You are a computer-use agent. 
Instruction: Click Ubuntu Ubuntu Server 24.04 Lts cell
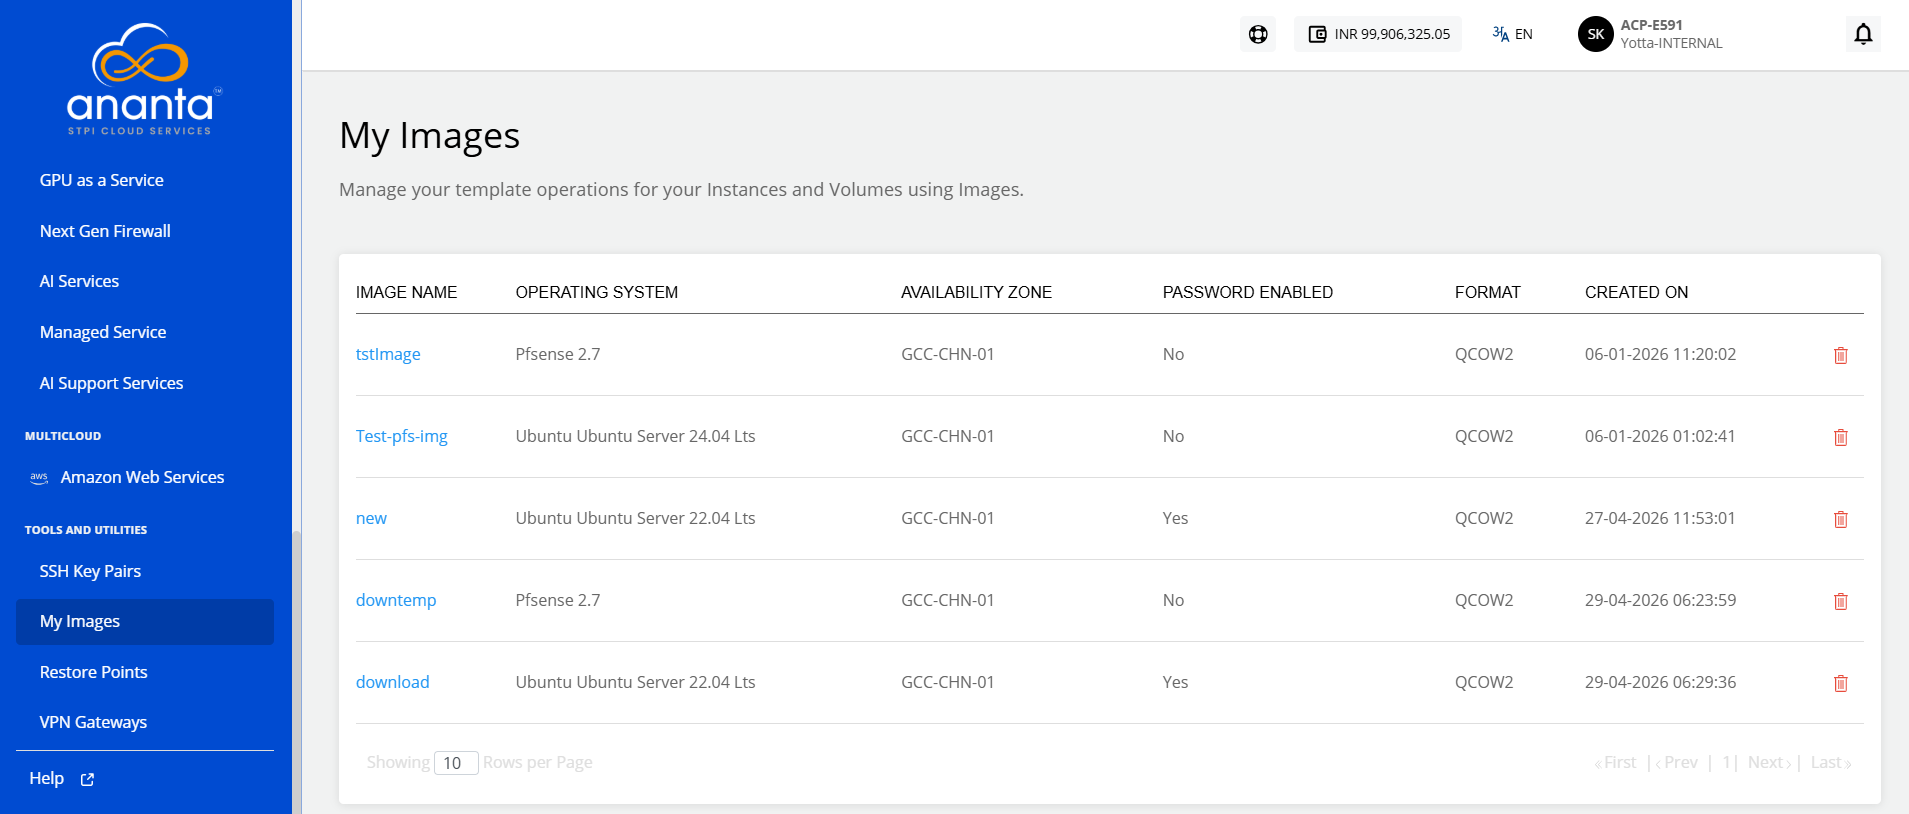636,436
